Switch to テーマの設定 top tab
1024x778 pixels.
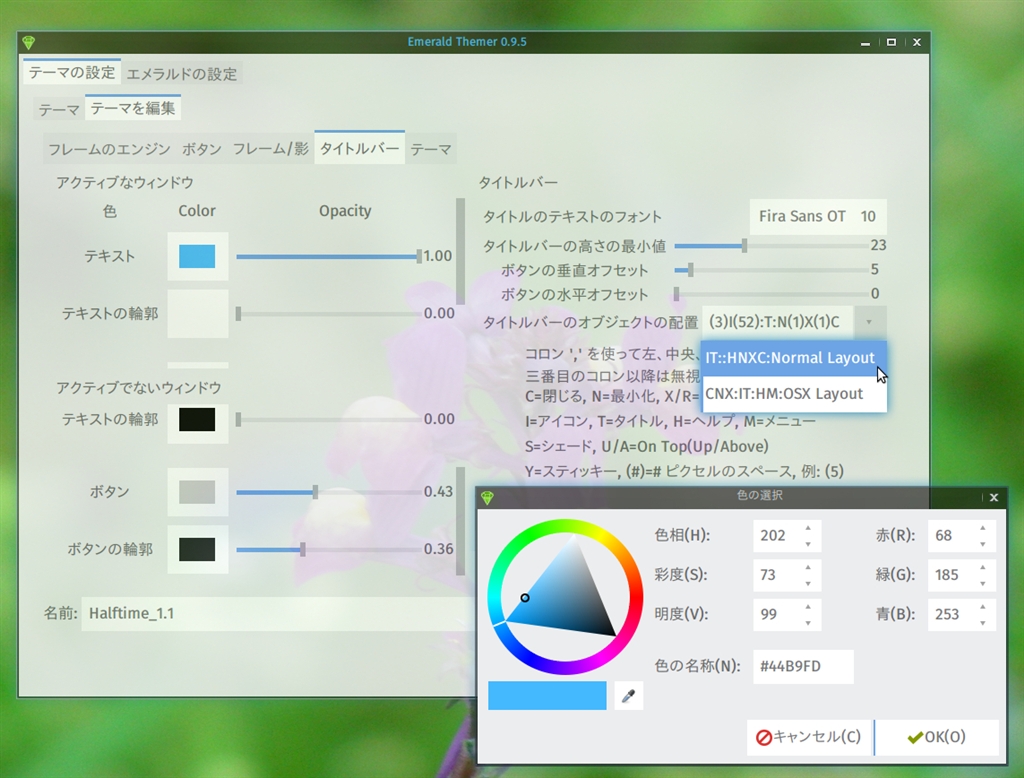point(72,72)
